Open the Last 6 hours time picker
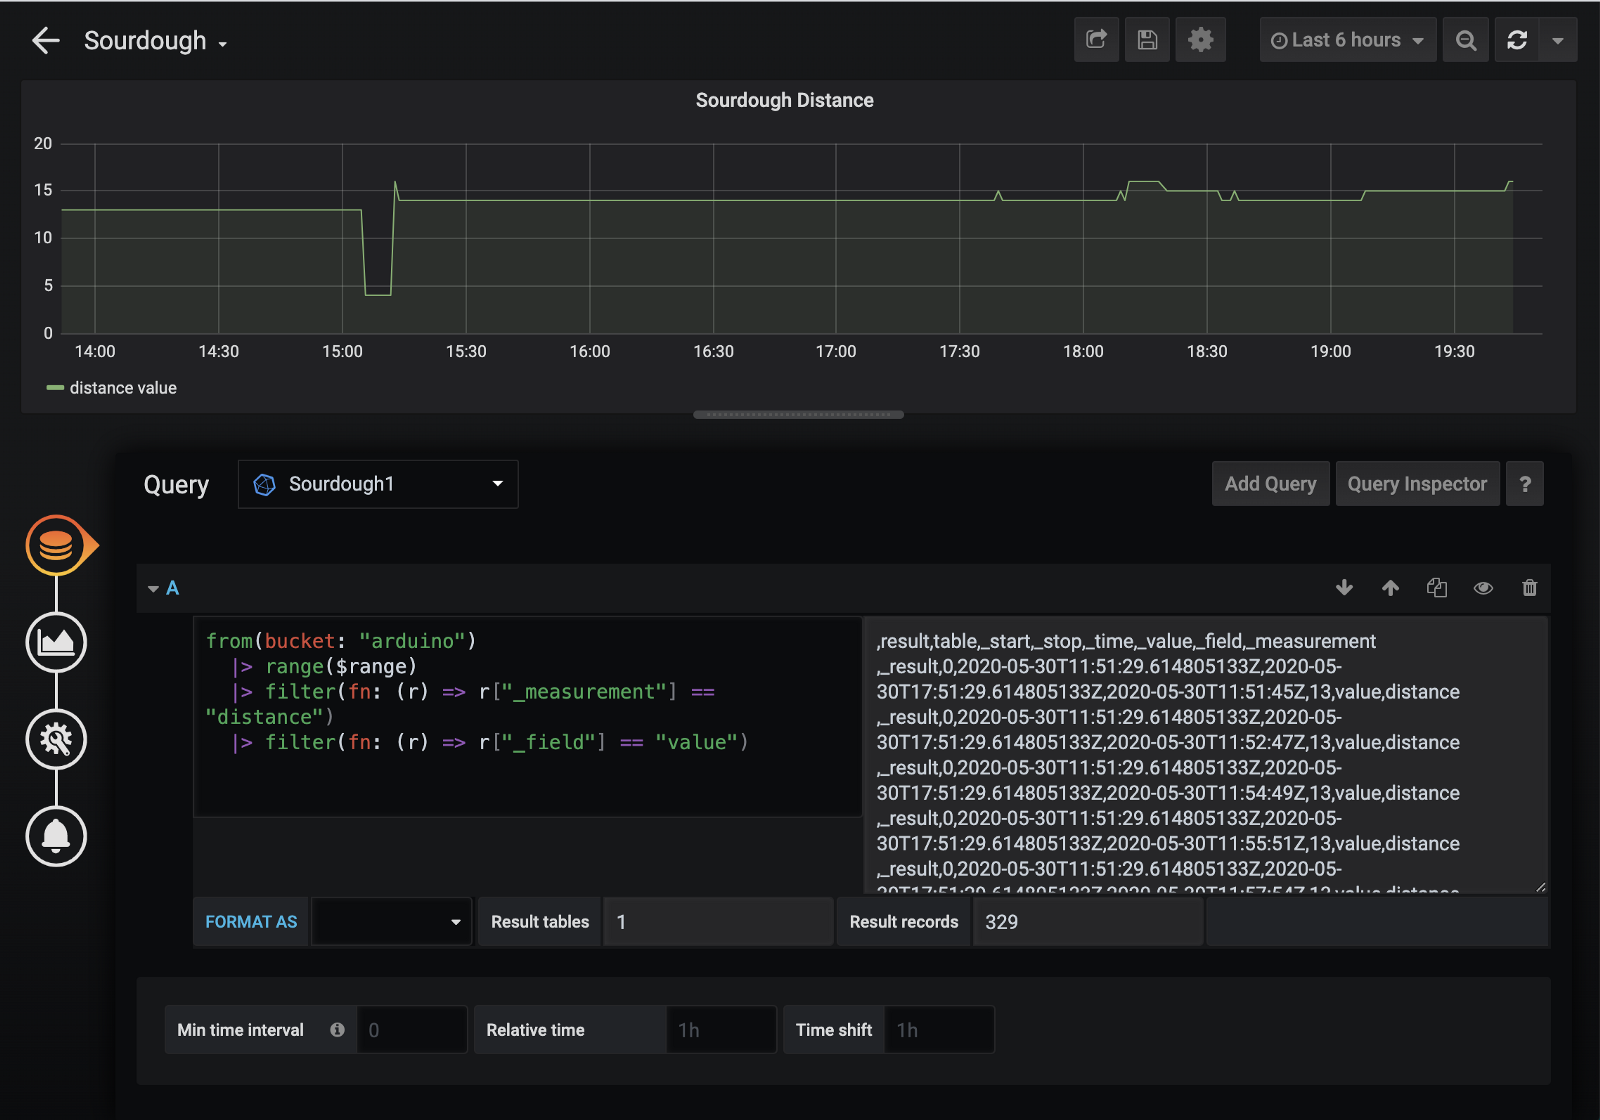Image resolution: width=1600 pixels, height=1120 pixels. (x=1347, y=40)
